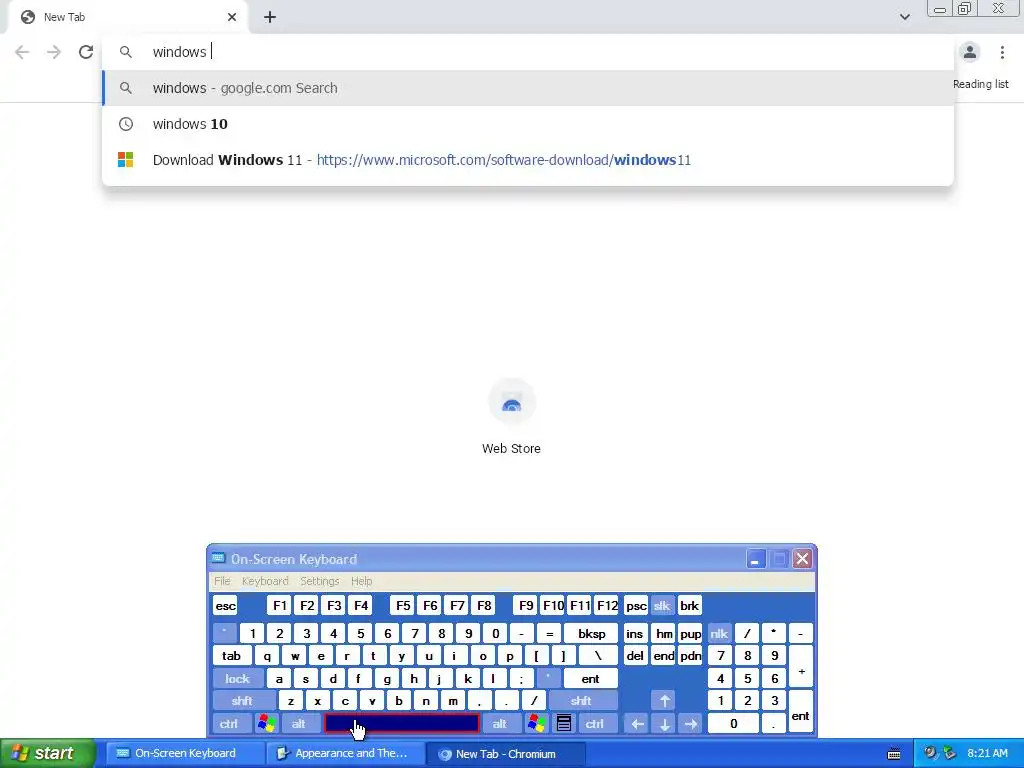Image resolution: width=1024 pixels, height=768 pixels.
Task: Open the Settings menu in On-Screen Keyboard
Action: (x=319, y=581)
